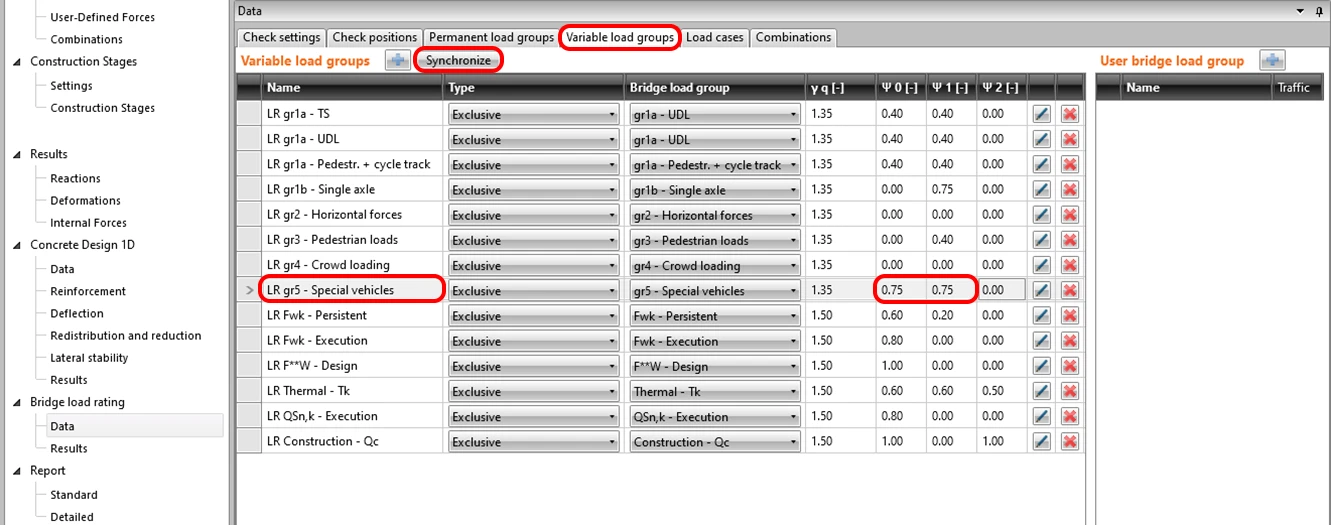Viewport: 1331px width, 525px height.
Task: Edit the LR gr1a - TS row
Action: (1041, 114)
